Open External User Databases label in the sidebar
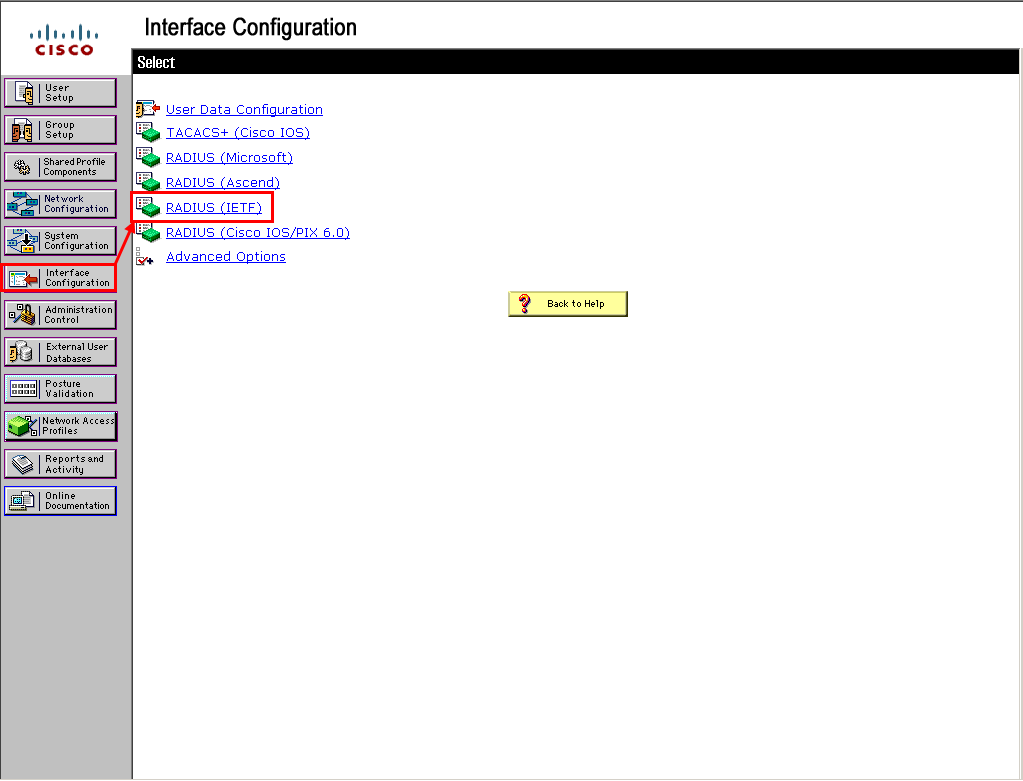Viewport: 1023px width, 781px height. click(76, 353)
